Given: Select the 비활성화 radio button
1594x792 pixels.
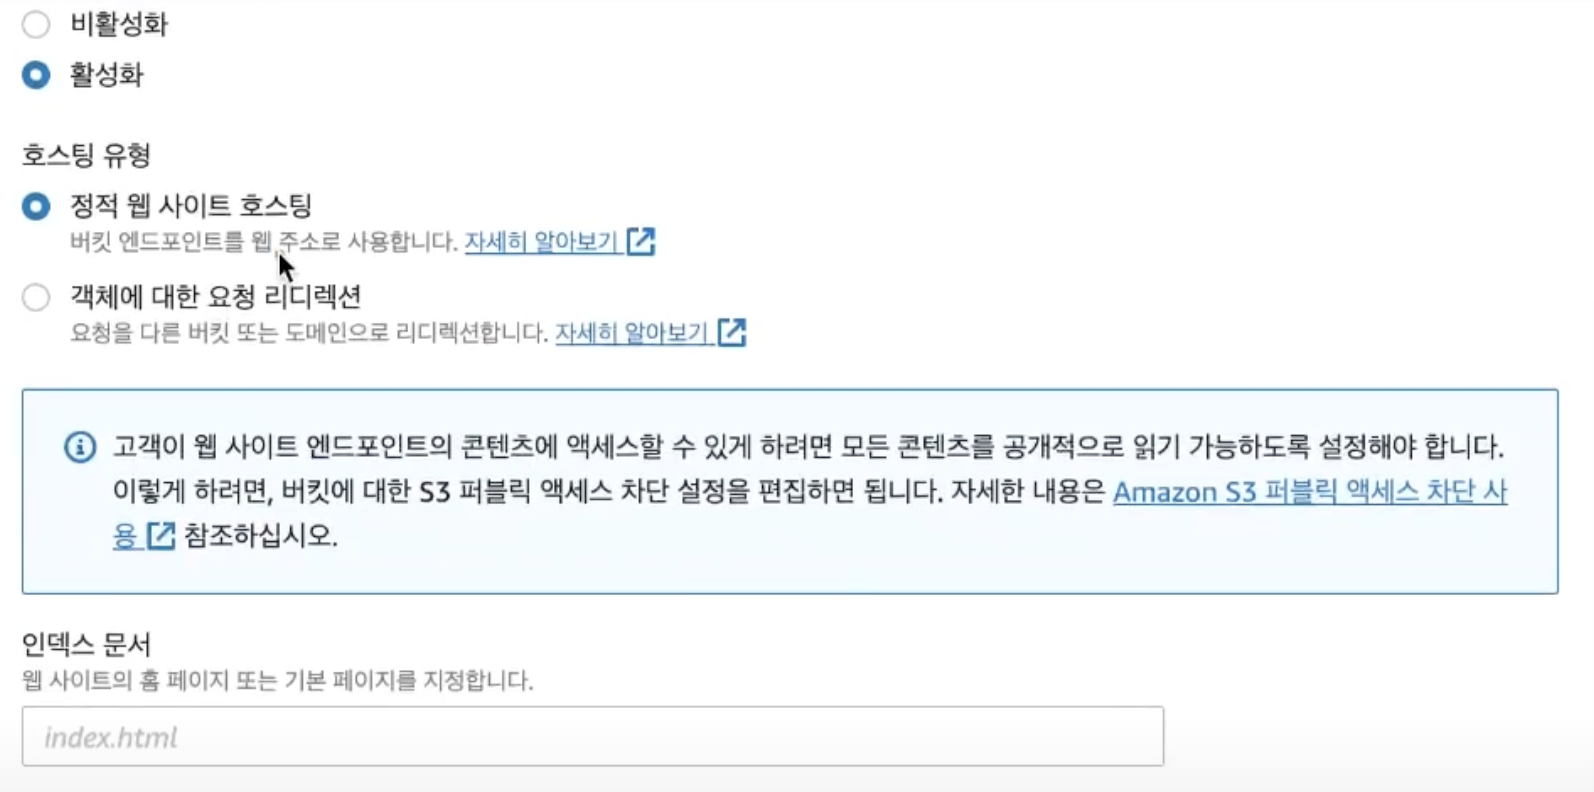Looking at the screenshot, I should [36, 24].
